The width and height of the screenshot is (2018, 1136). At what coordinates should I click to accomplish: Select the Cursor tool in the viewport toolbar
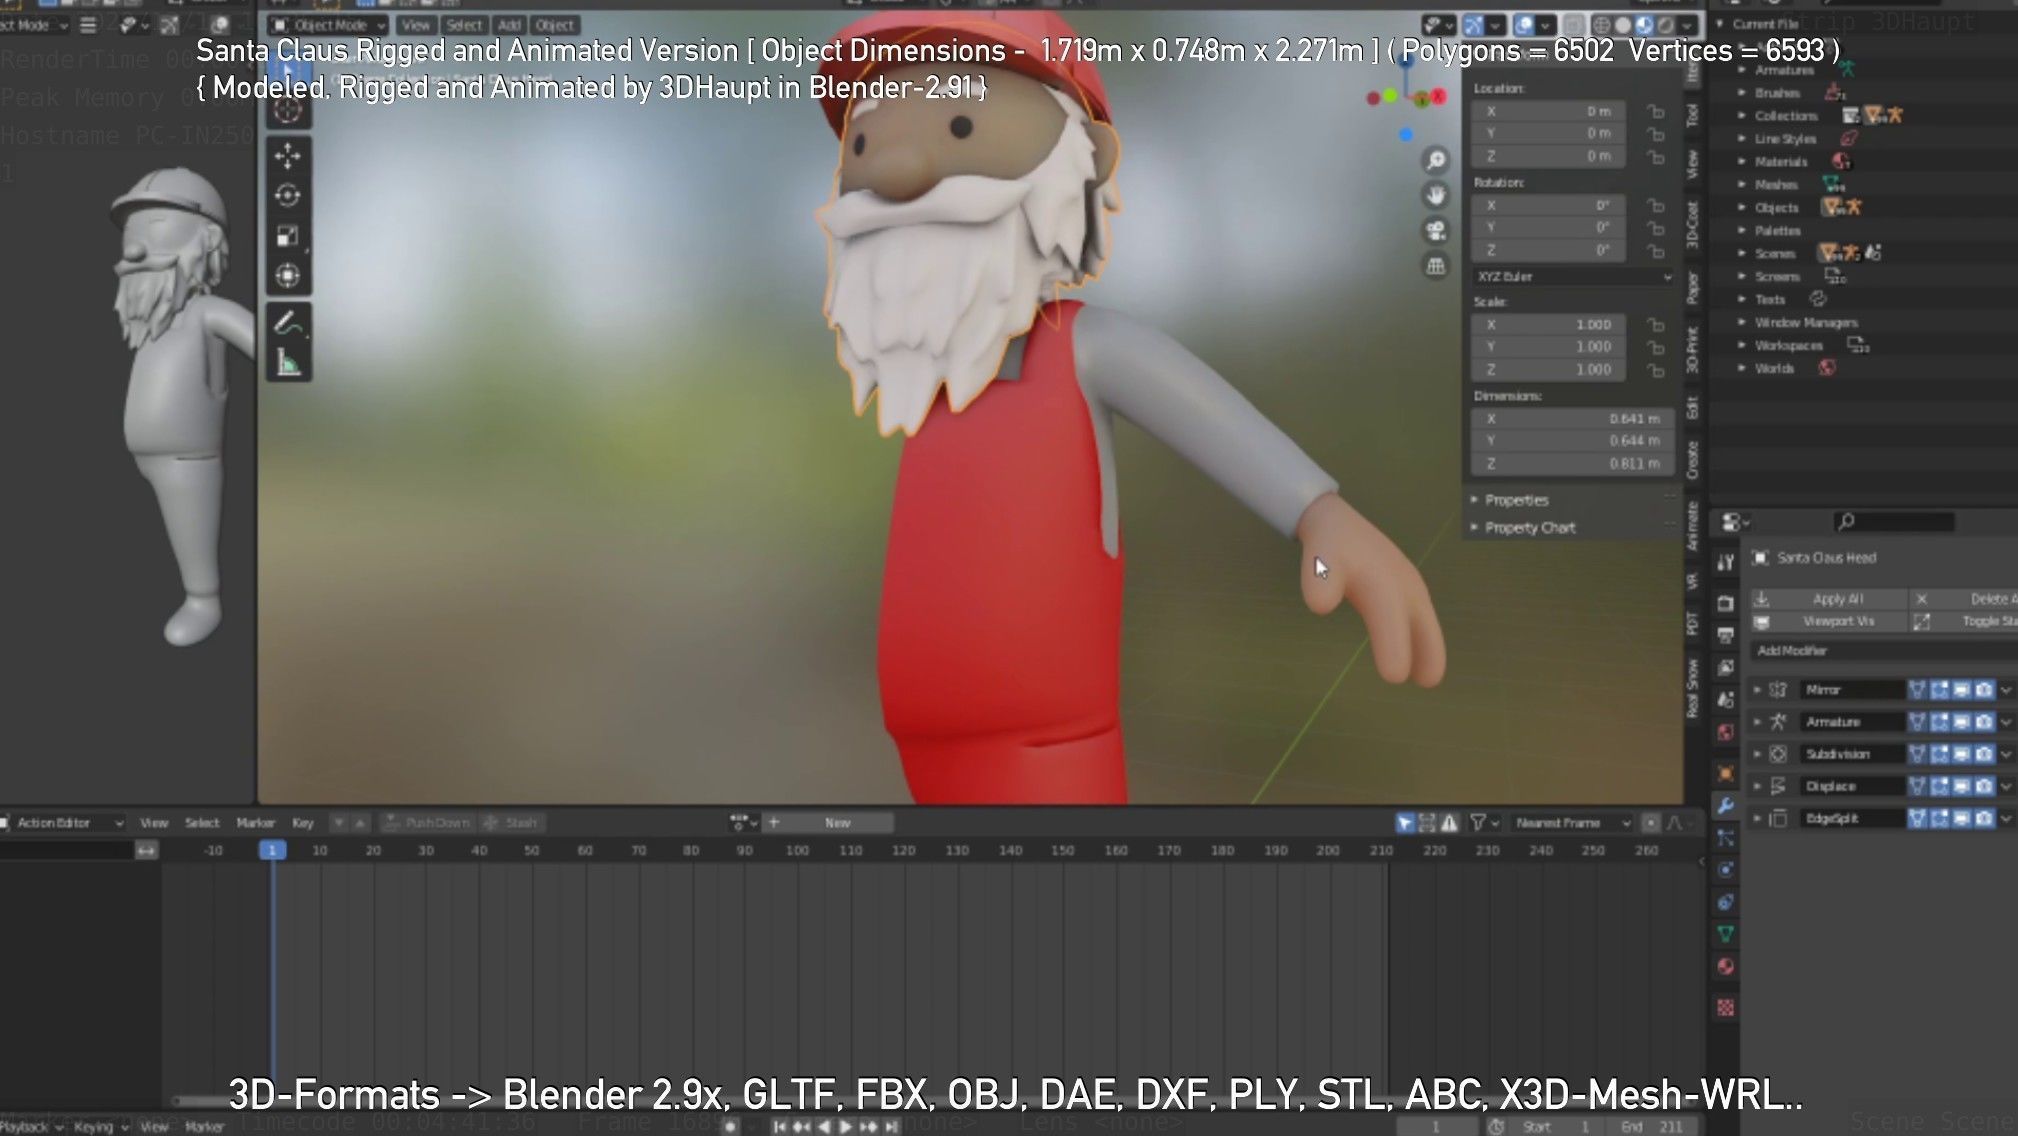coord(288,109)
